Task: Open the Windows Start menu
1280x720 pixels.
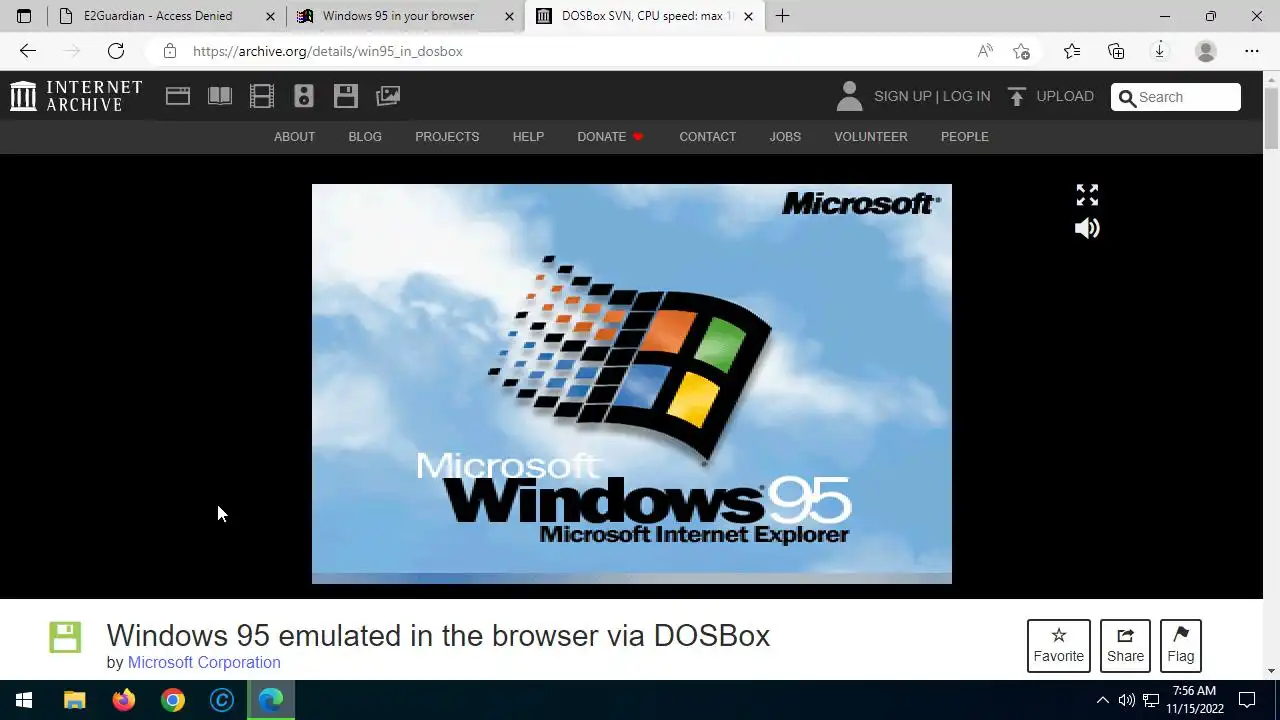Action: coord(24,700)
